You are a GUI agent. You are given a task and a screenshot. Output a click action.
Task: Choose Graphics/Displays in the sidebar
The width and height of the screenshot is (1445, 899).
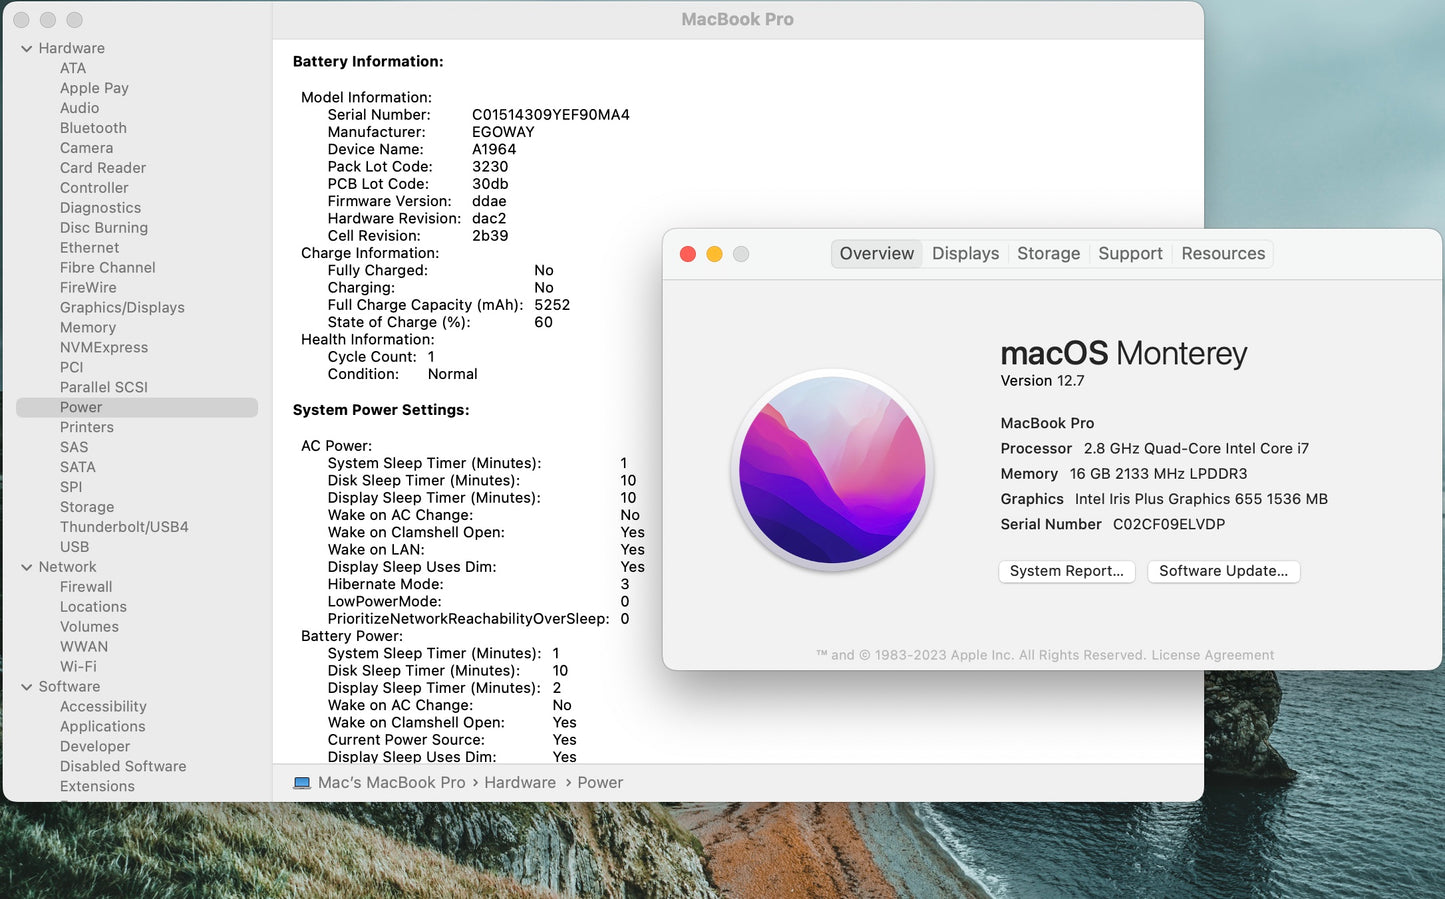click(x=122, y=308)
